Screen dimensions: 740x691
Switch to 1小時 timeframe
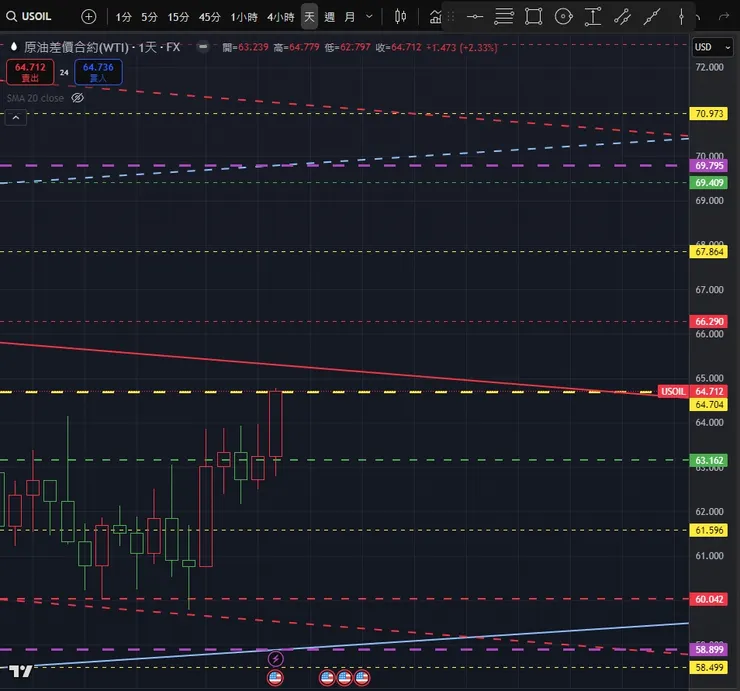(244, 17)
